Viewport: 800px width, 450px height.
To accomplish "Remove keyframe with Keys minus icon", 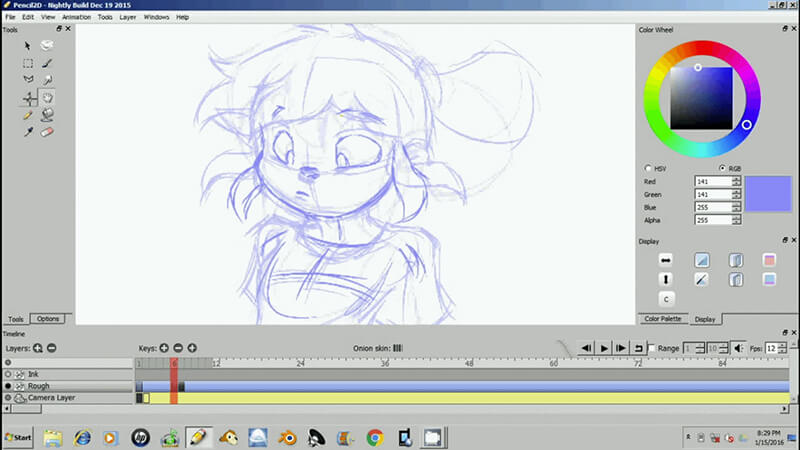I will (x=178, y=348).
